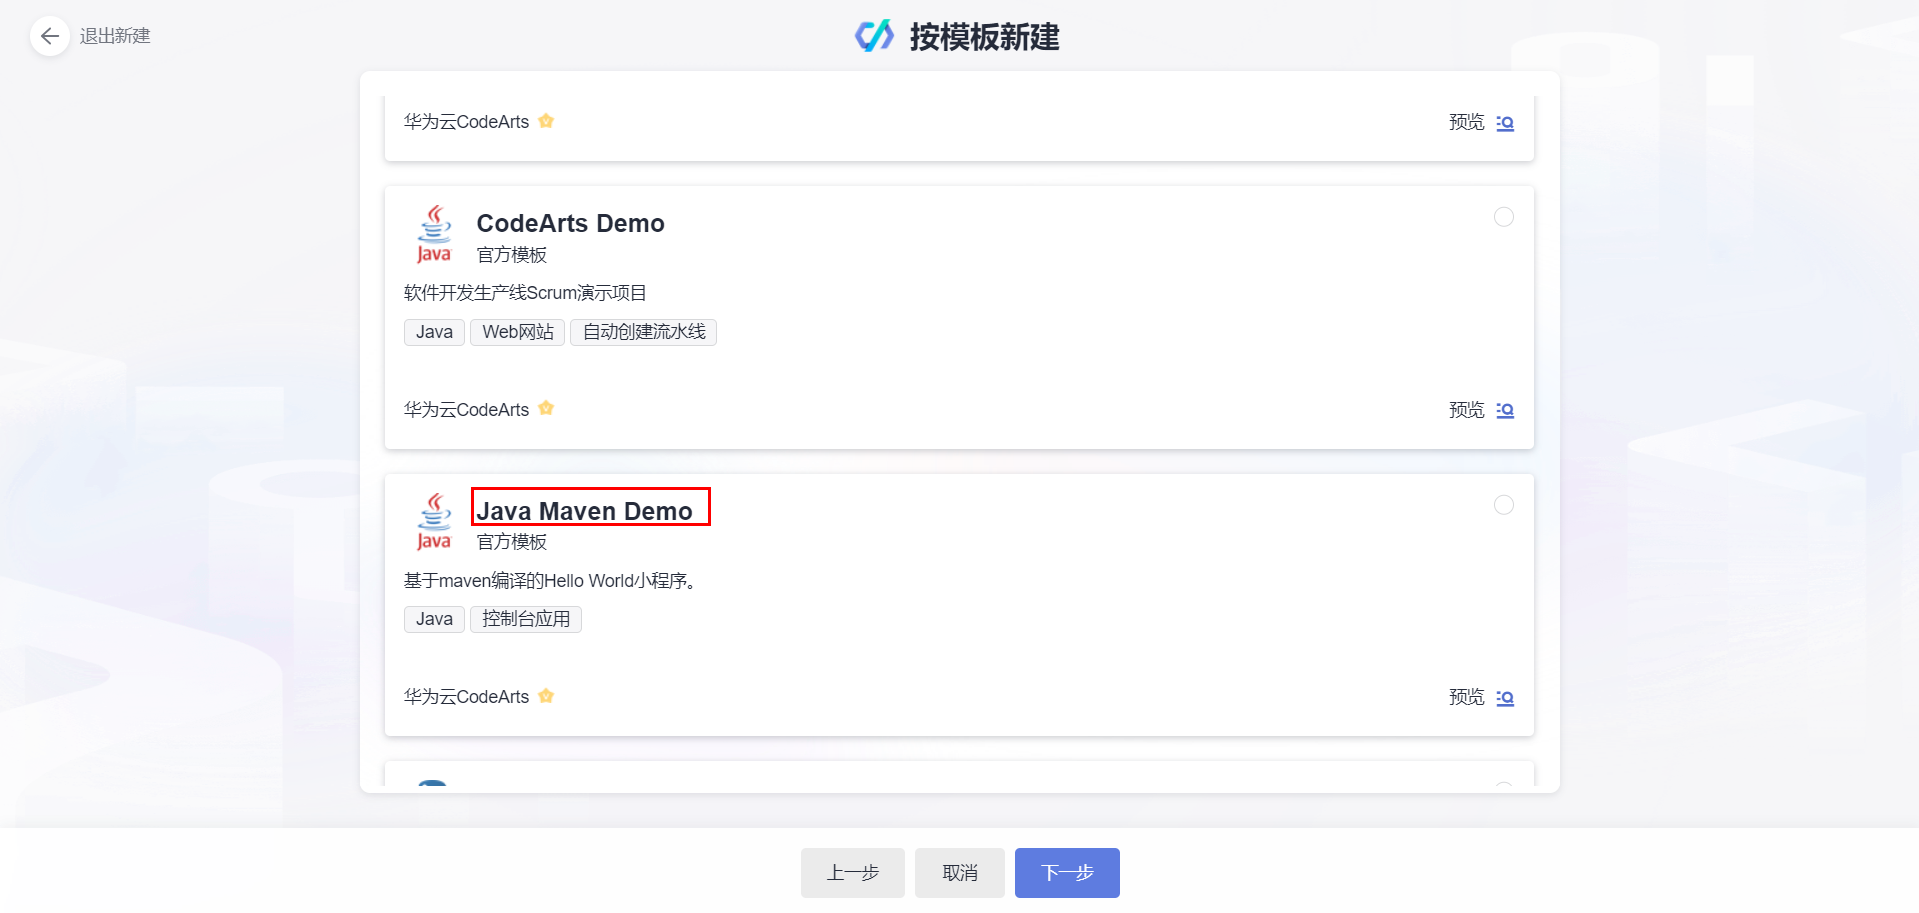Screen dimensions: 1919x913
Task: Click preview icon on CodeArts Demo card
Action: [x=1505, y=410]
